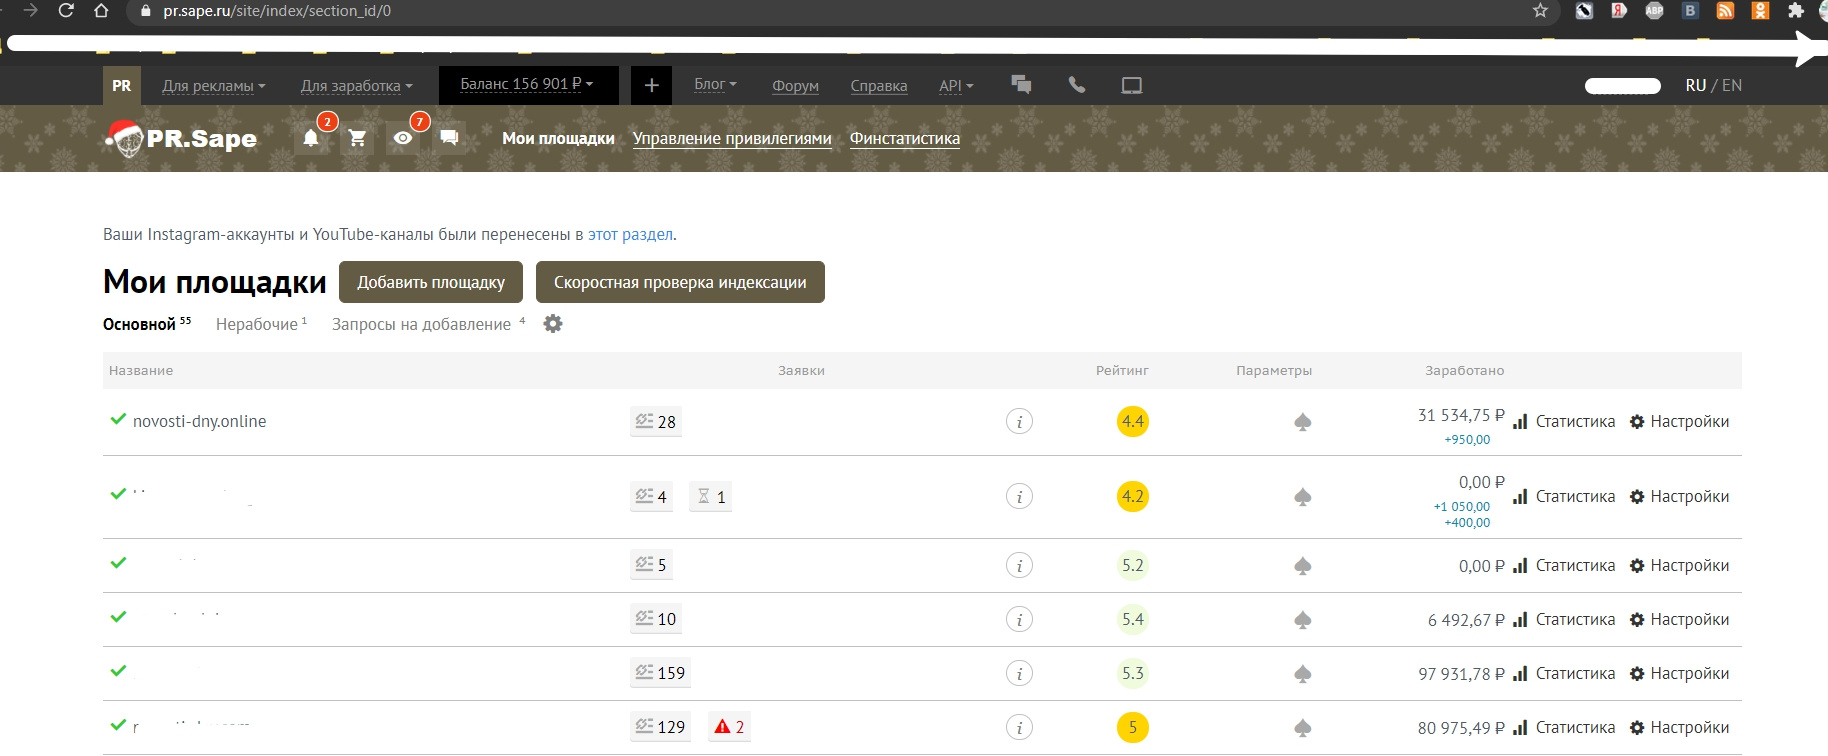This screenshot has height=756, width=1828.
Task: Switch to the "Нерабочие" tab
Action: coord(257,324)
